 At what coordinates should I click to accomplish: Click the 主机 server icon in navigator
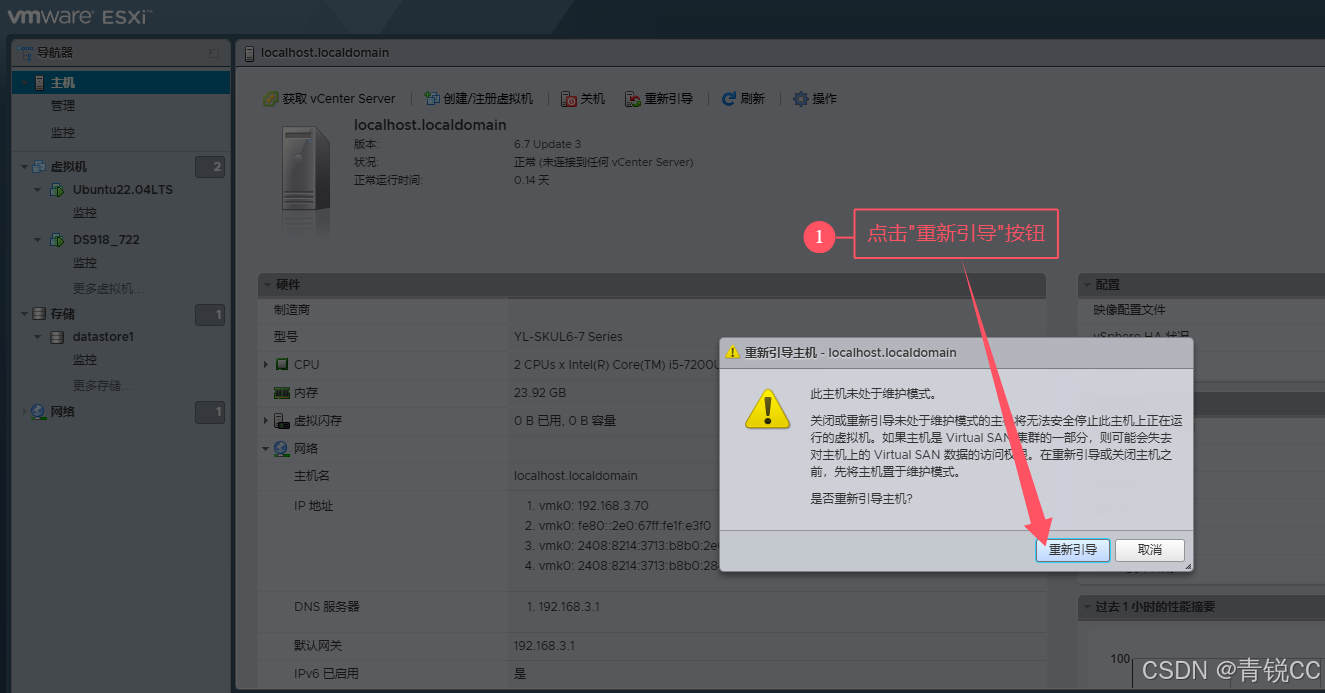tap(39, 83)
